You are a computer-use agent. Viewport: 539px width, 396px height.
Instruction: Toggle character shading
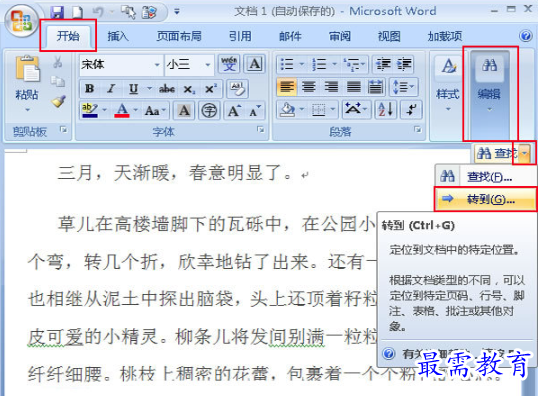(x=184, y=110)
